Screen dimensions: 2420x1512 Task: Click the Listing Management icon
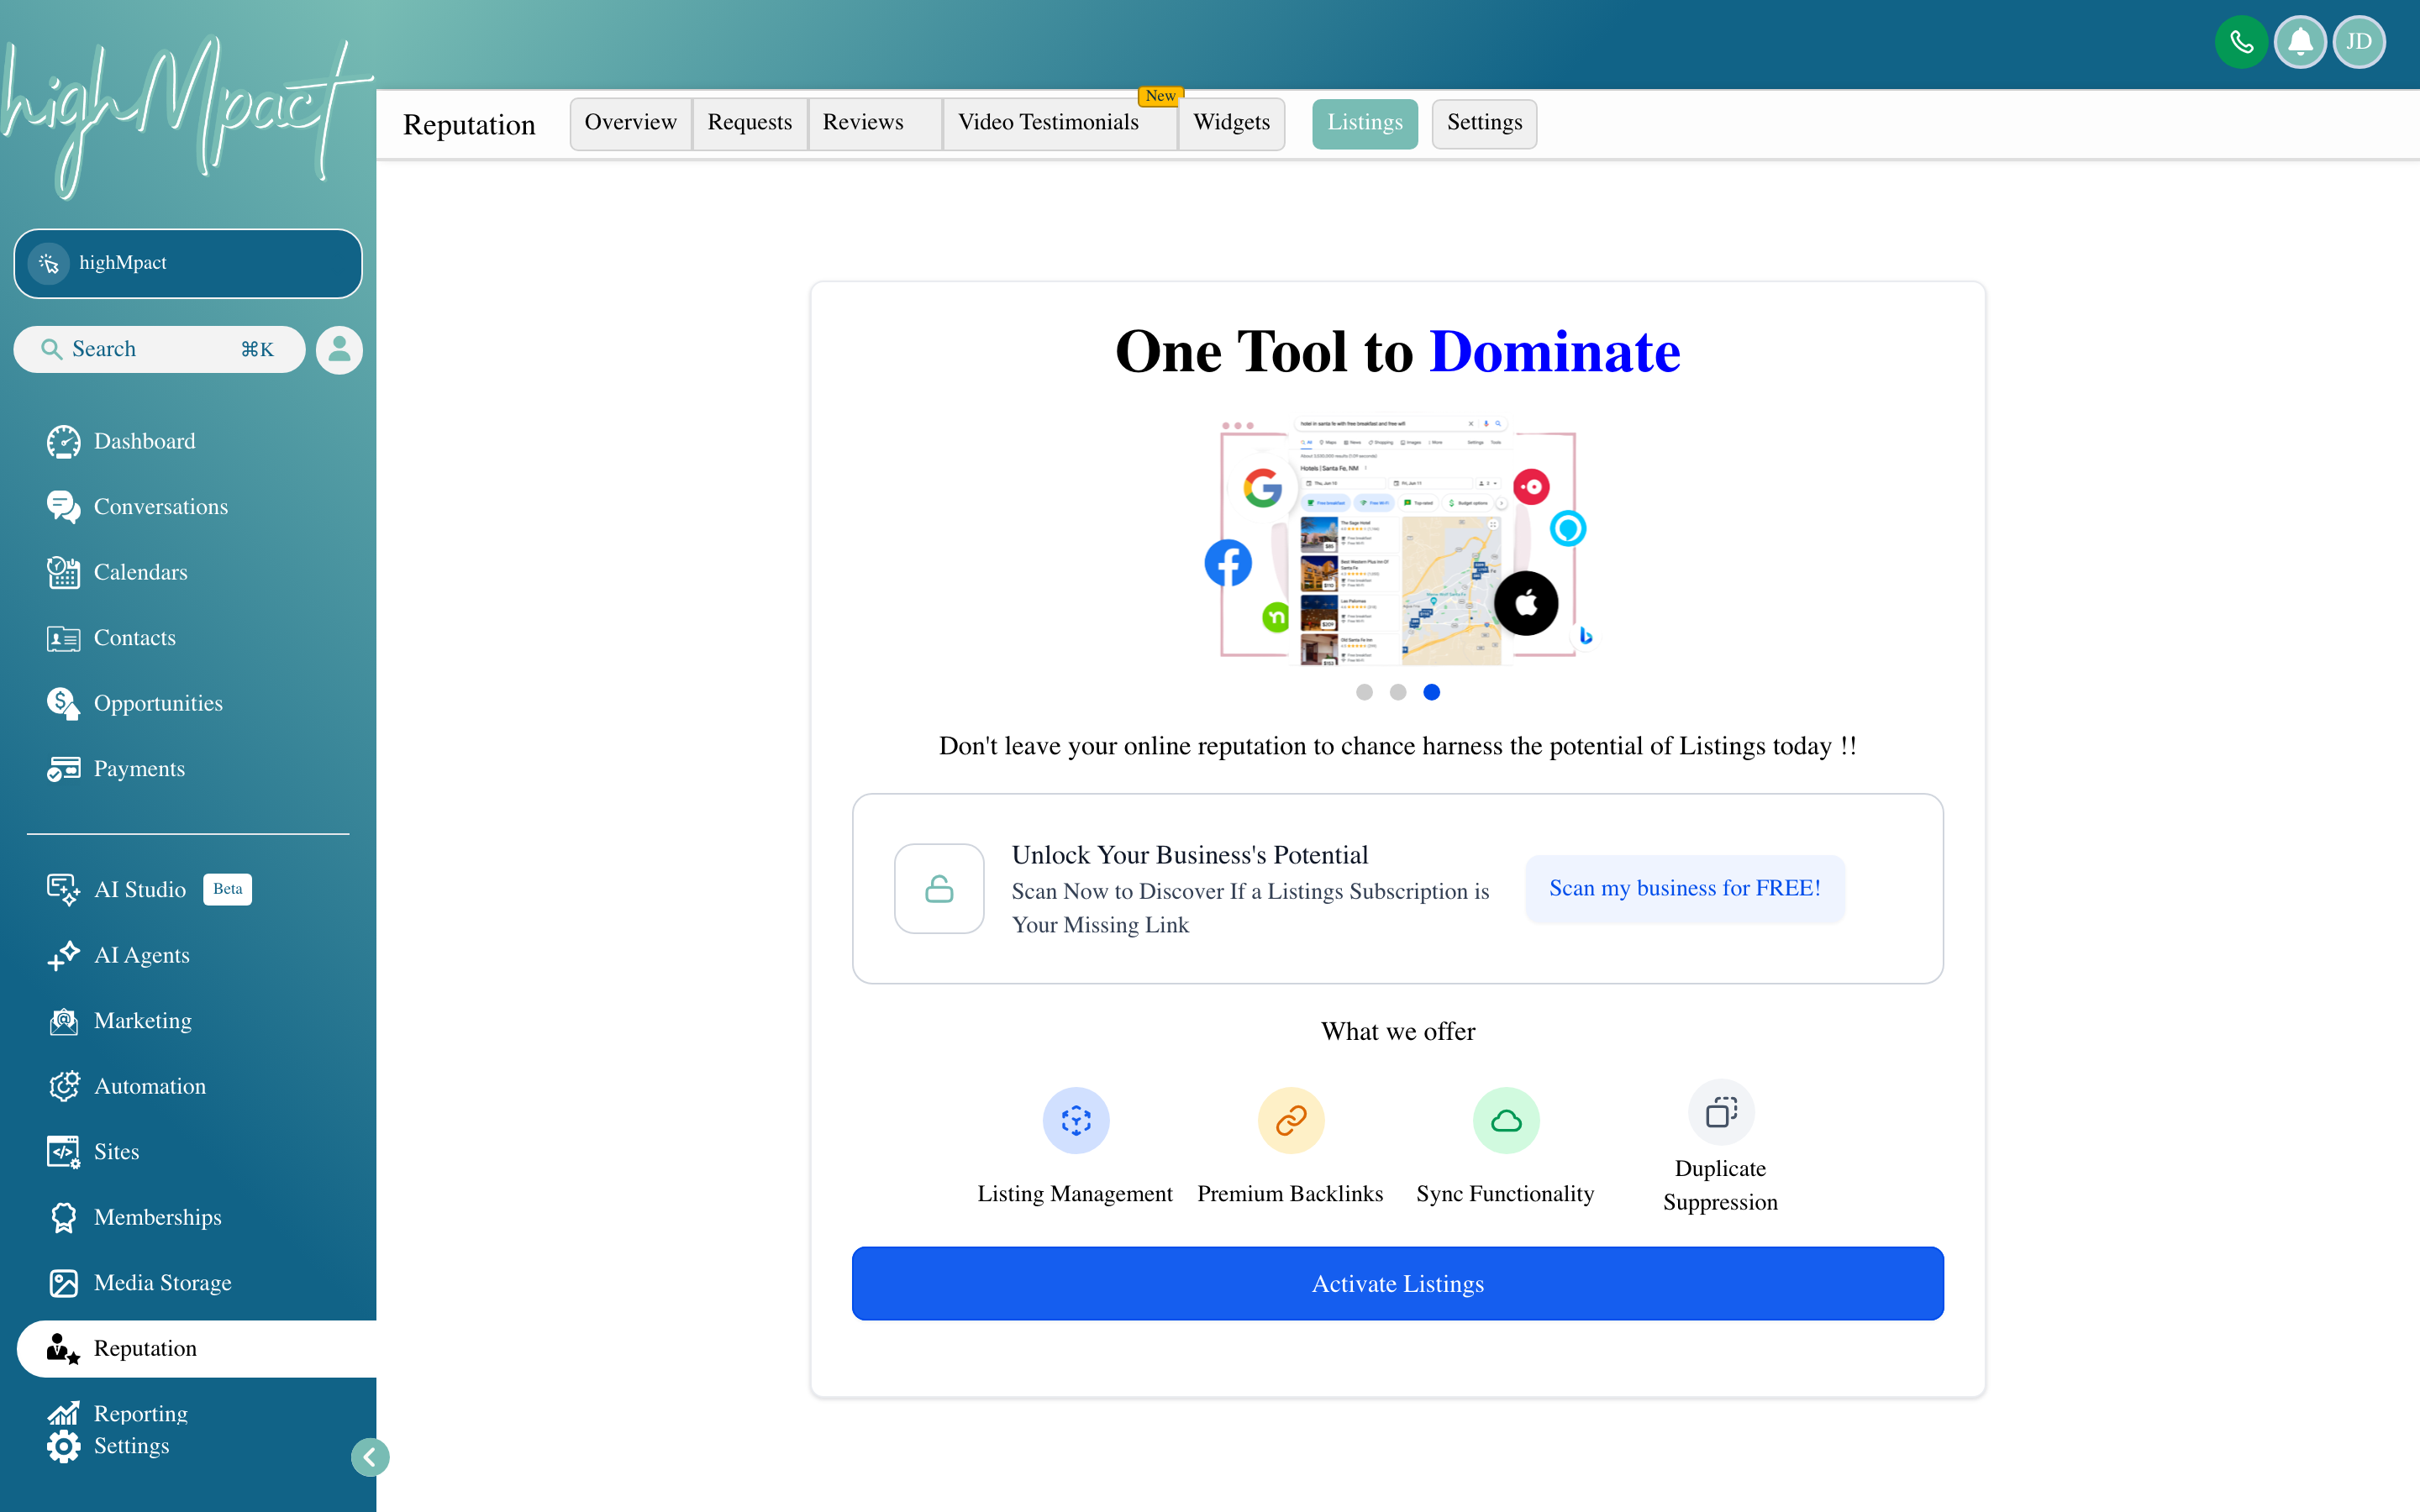coord(1076,1120)
